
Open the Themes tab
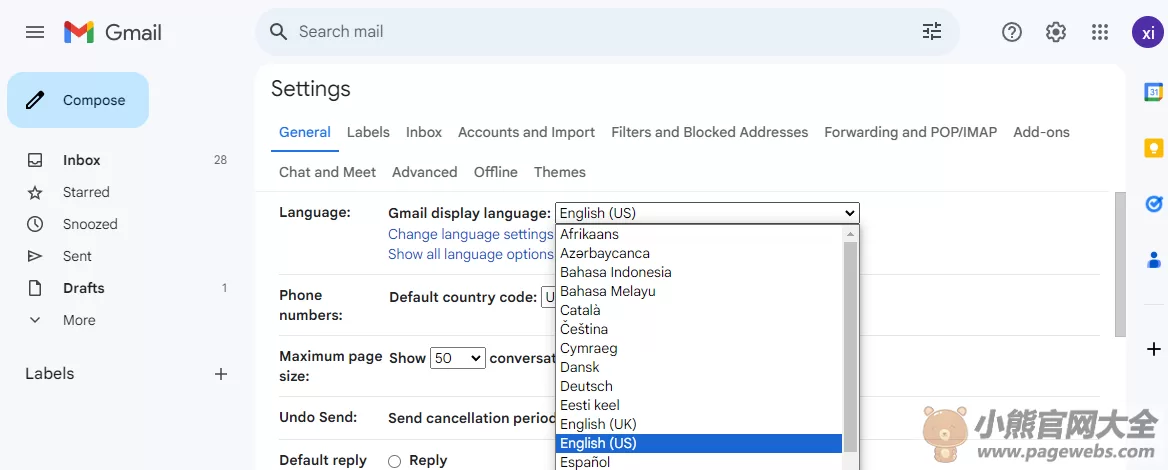click(559, 172)
